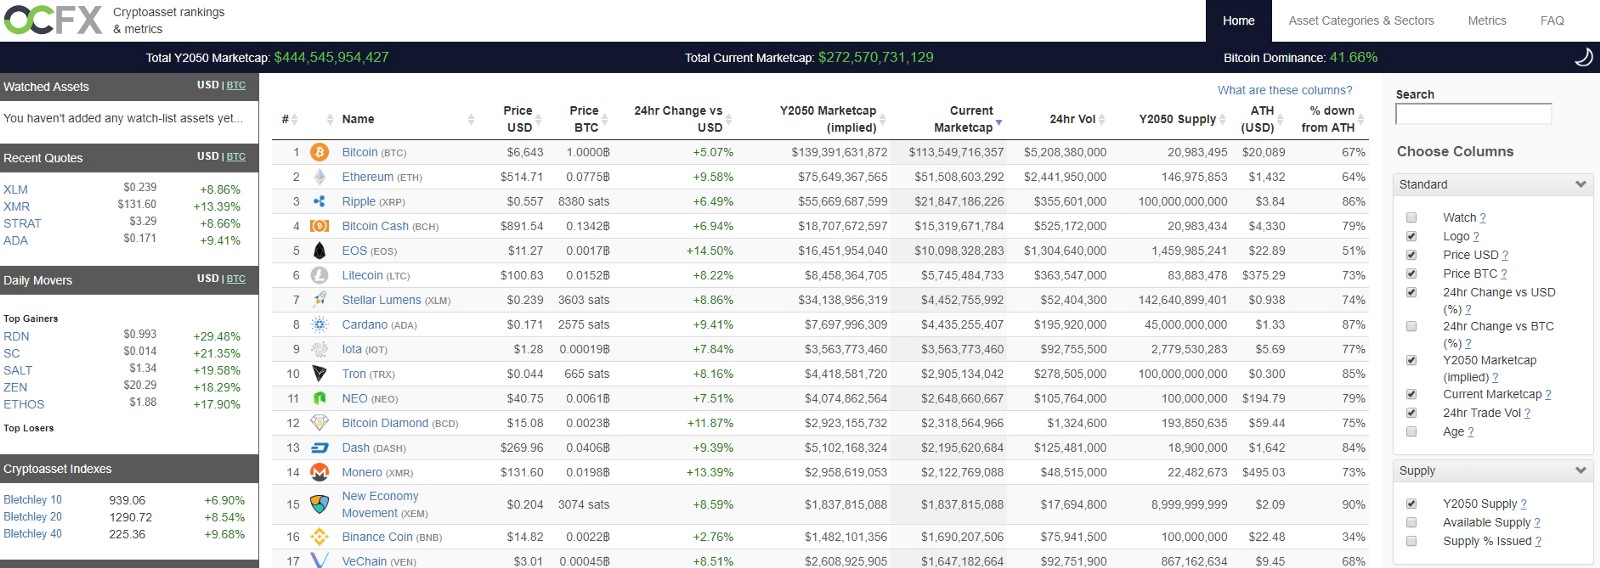Toggle night mode moon icon
Image resolution: width=1600 pixels, height=568 pixels.
[x=1583, y=57]
